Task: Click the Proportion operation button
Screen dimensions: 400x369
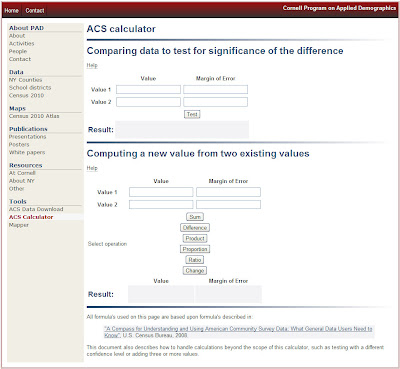Action: (x=195, y=249)
